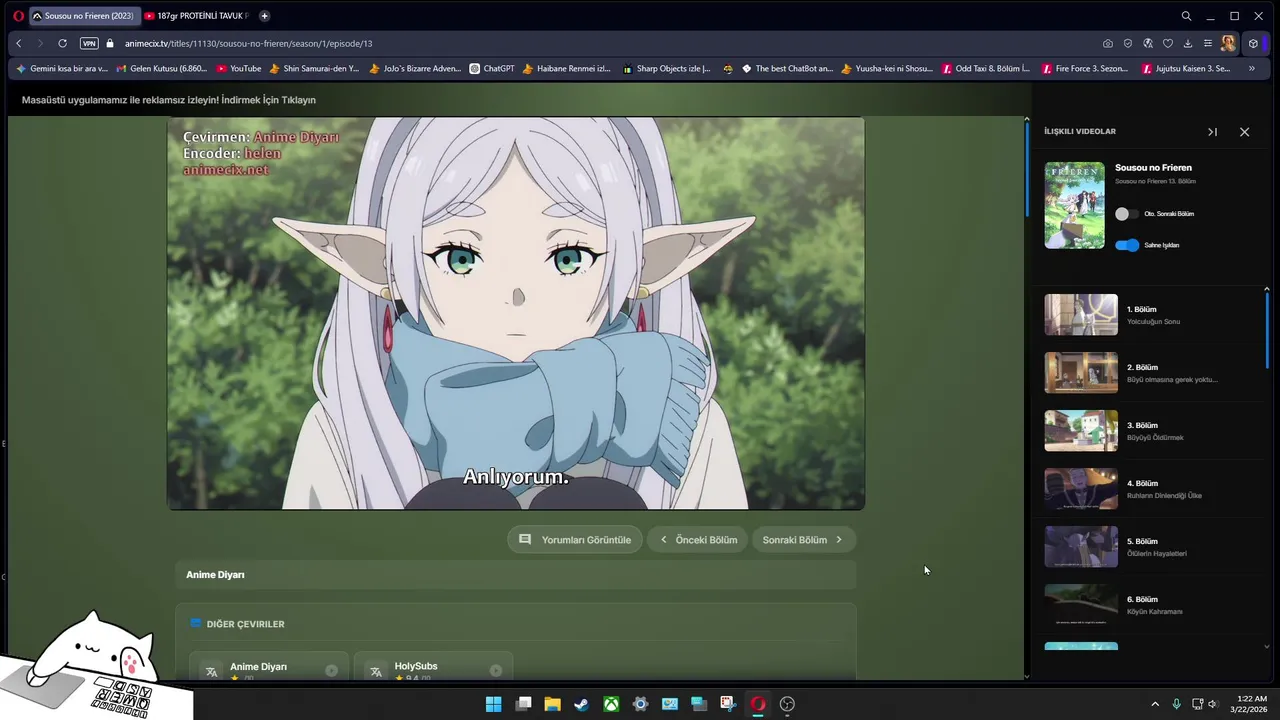
Task: Click the address bar URL field
Action: pos(600,44)
